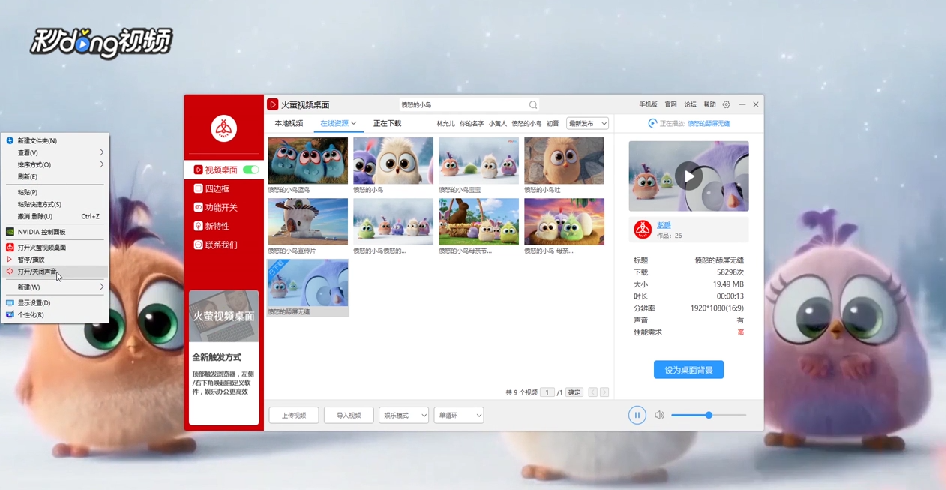Expand the 查看(V) submenu arrow
946x490 pixels.
(101, 152)
